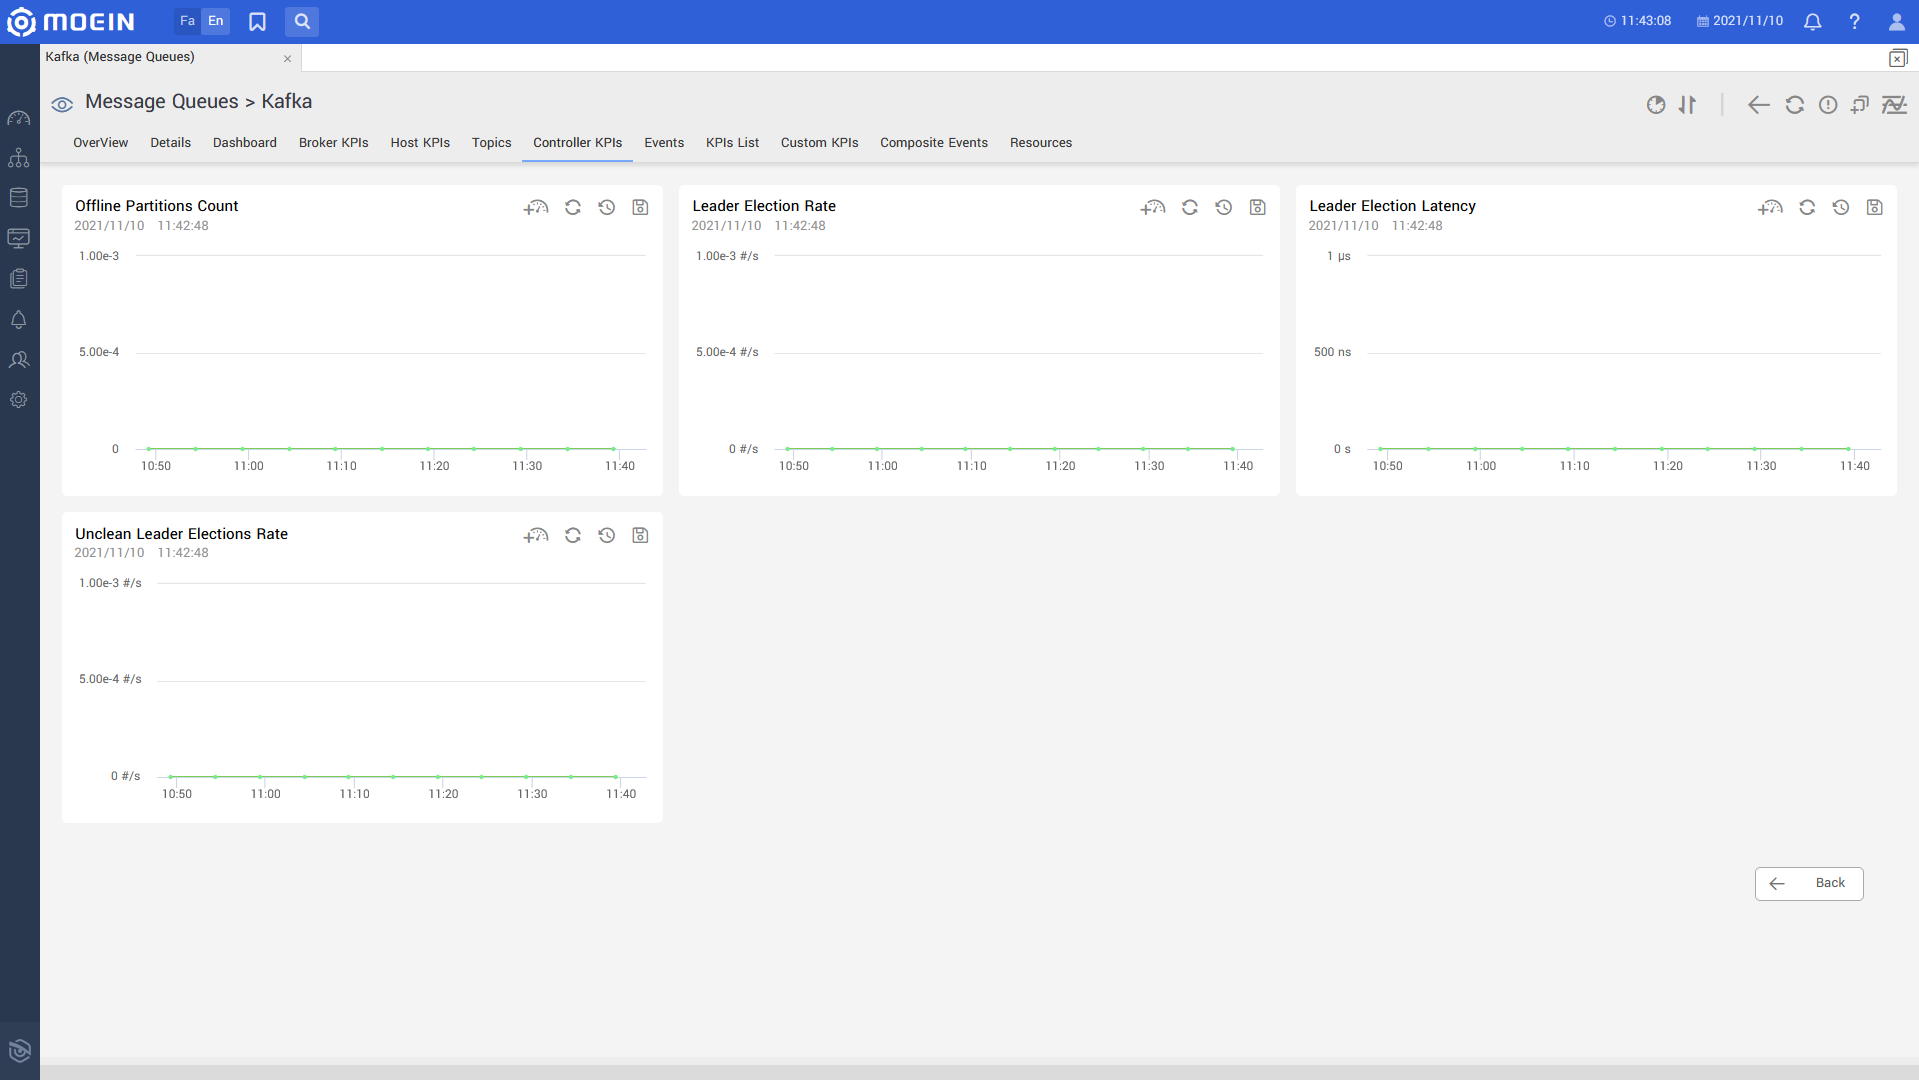Screen dimensions: 1919x1080
Task: Click the Back button
Action: point(1809,884)
